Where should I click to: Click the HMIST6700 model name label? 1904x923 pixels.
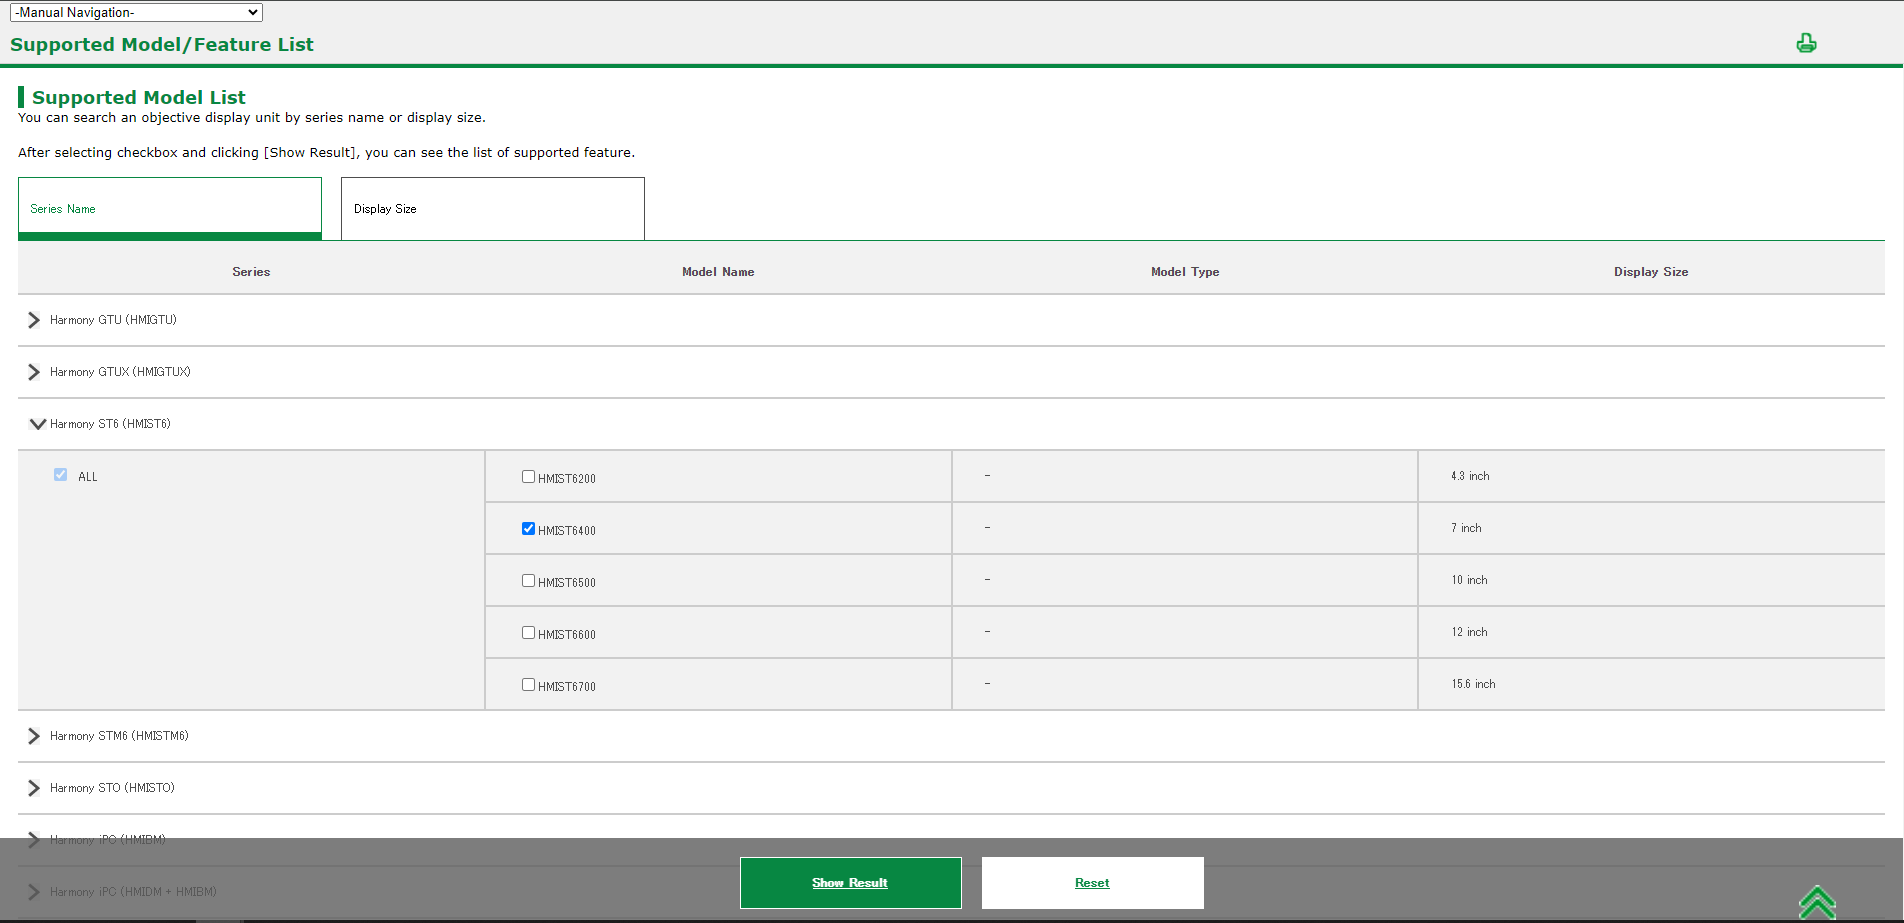pos(567,687)
